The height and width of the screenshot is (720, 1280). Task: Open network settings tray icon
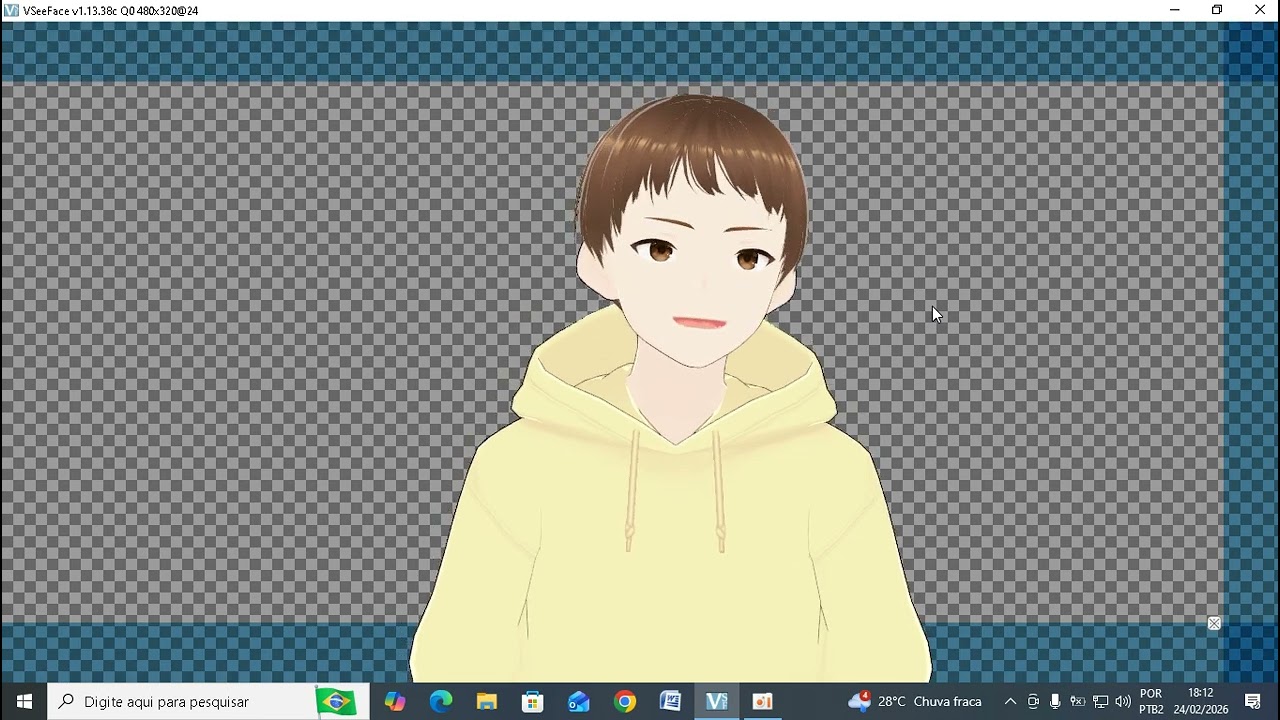(1100, 702)
